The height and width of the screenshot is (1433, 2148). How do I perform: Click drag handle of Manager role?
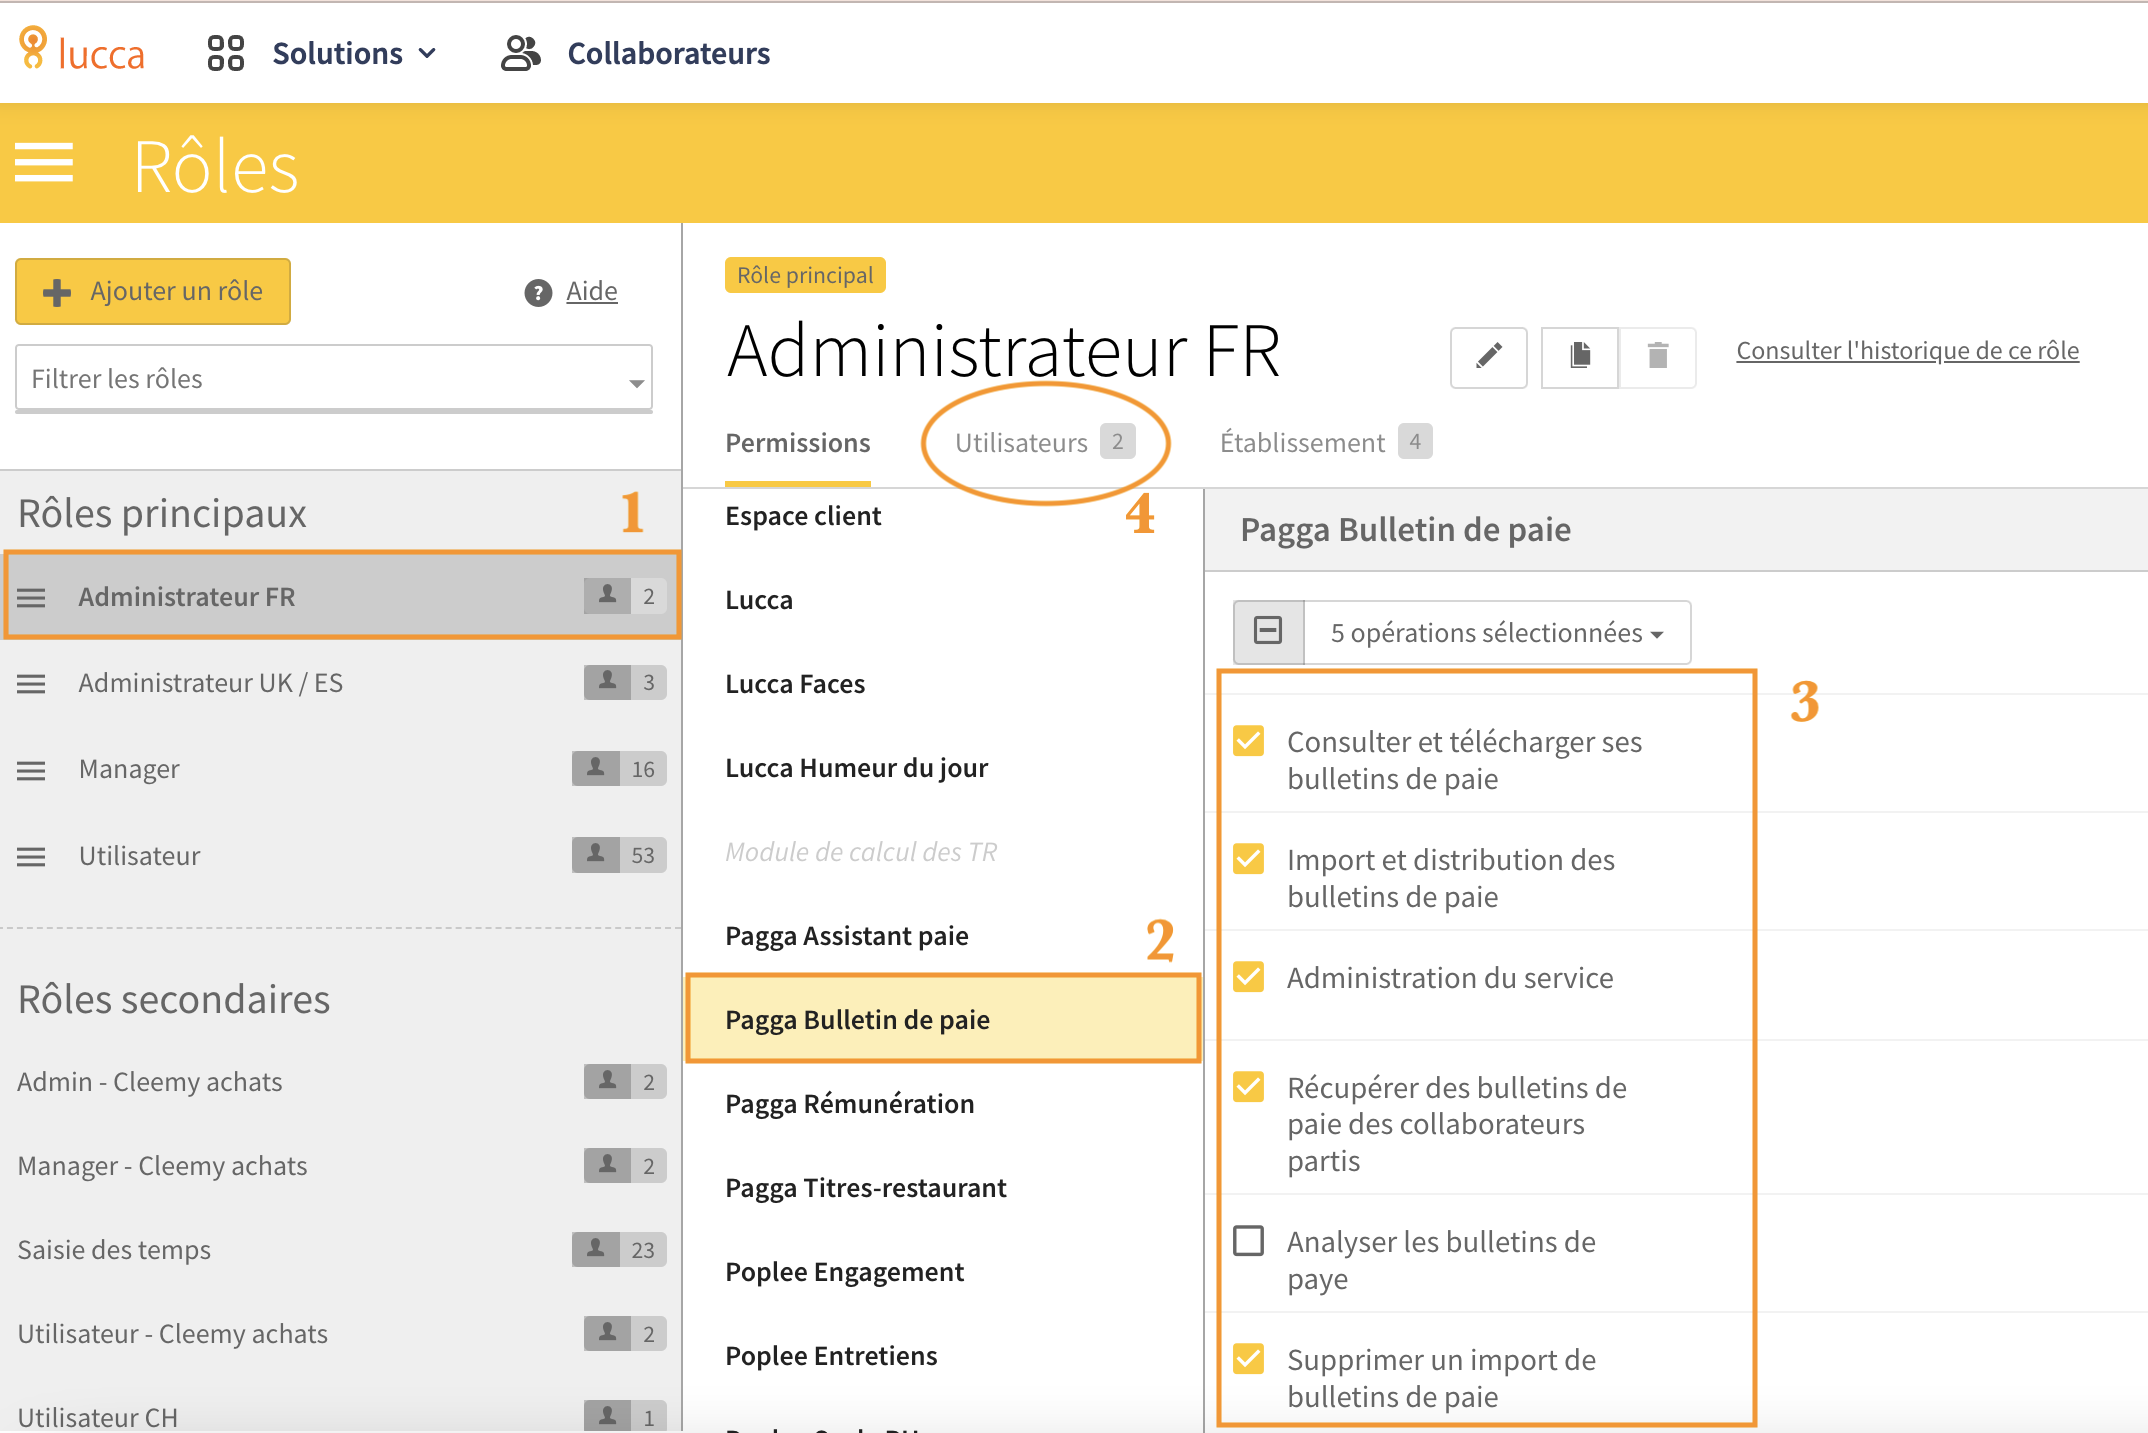pyautogui.click(x=31, y=770)
